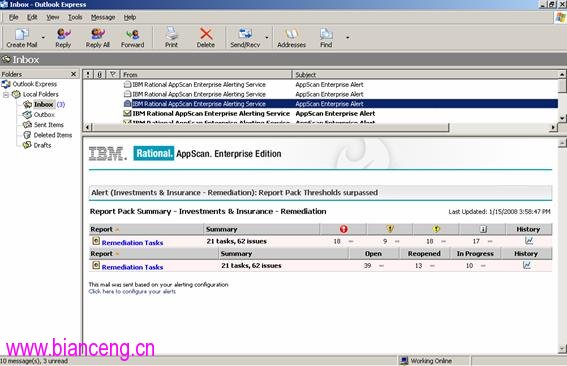Click the informational severity column icon

[x=483, y=229]
